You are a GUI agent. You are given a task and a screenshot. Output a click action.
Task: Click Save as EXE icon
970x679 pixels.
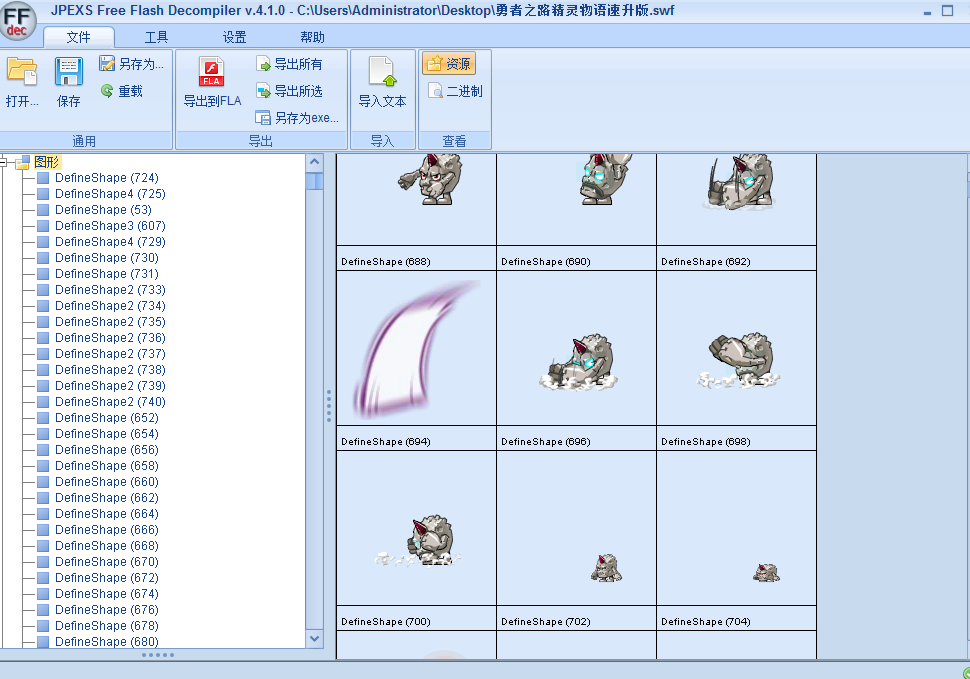click(264, 117)
